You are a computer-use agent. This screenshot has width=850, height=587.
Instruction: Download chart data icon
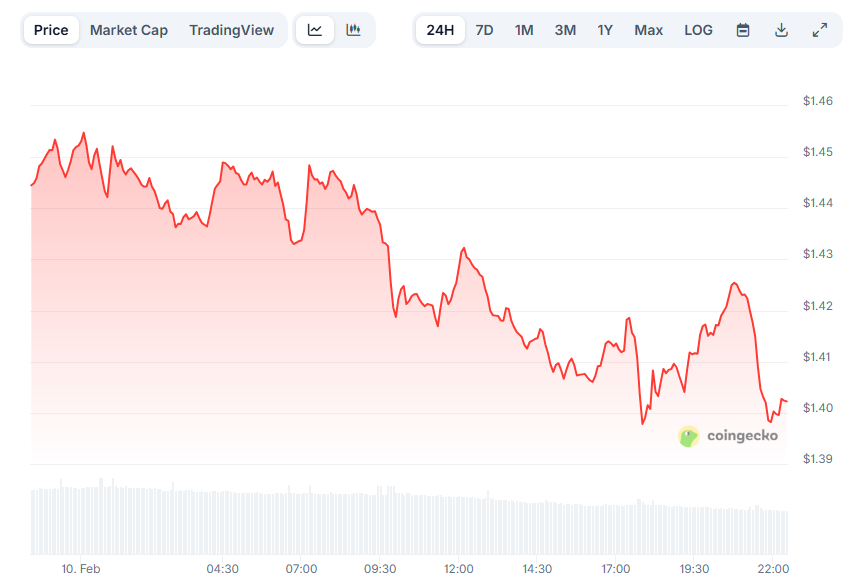782,30
